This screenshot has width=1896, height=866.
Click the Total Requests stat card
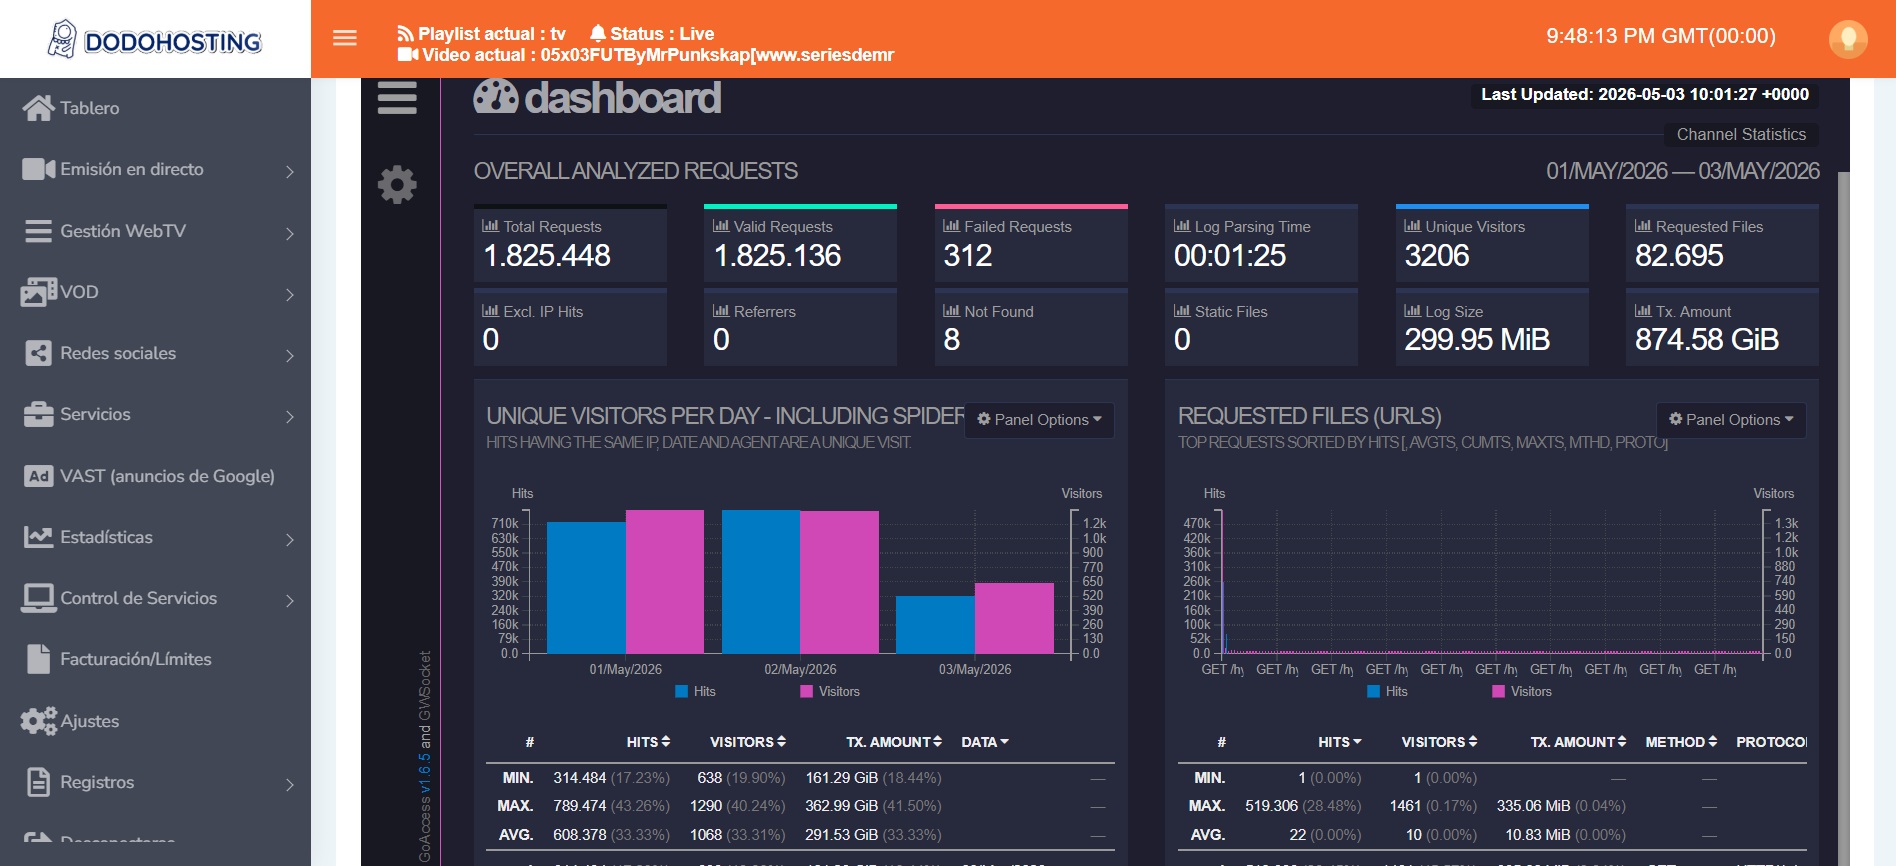[x=570, y=244]
